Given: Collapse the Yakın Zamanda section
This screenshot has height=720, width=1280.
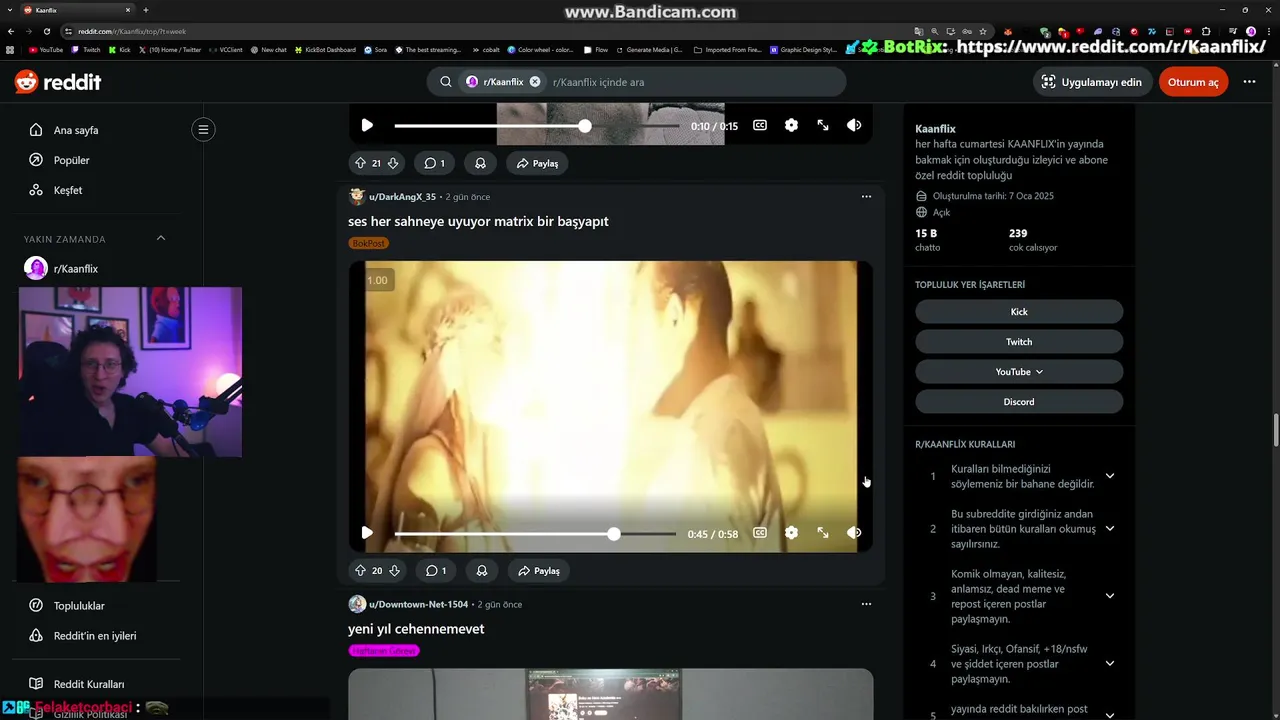Looking at the screenshot, I should point(161,238).
